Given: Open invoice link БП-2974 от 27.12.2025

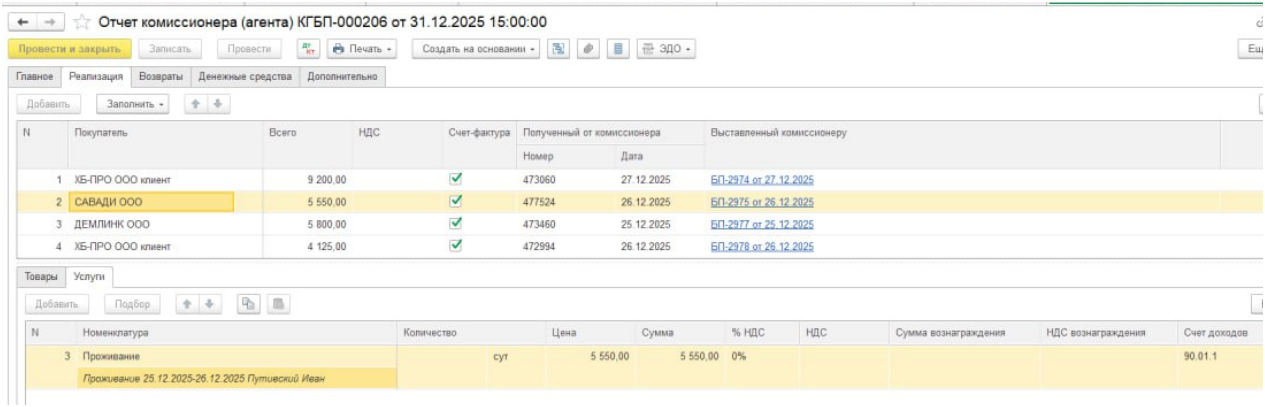Looking at the screenshot, I should pyautogui.click(x=761, y=180).
